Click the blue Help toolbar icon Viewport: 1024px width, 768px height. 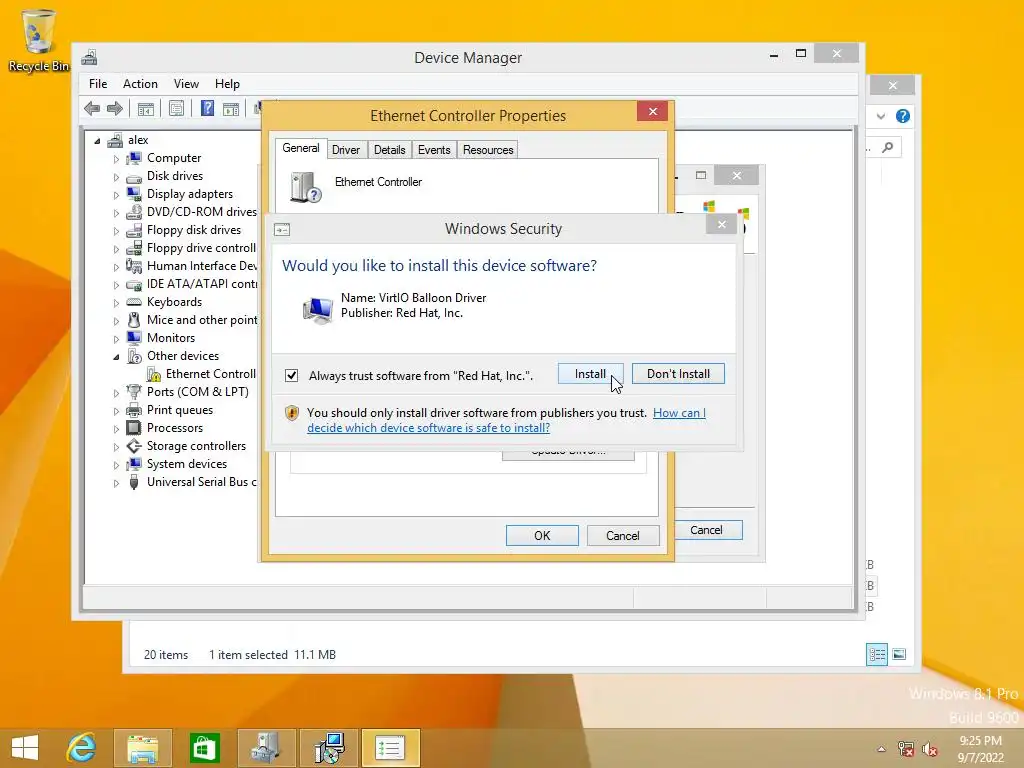(x=207, y=108)
